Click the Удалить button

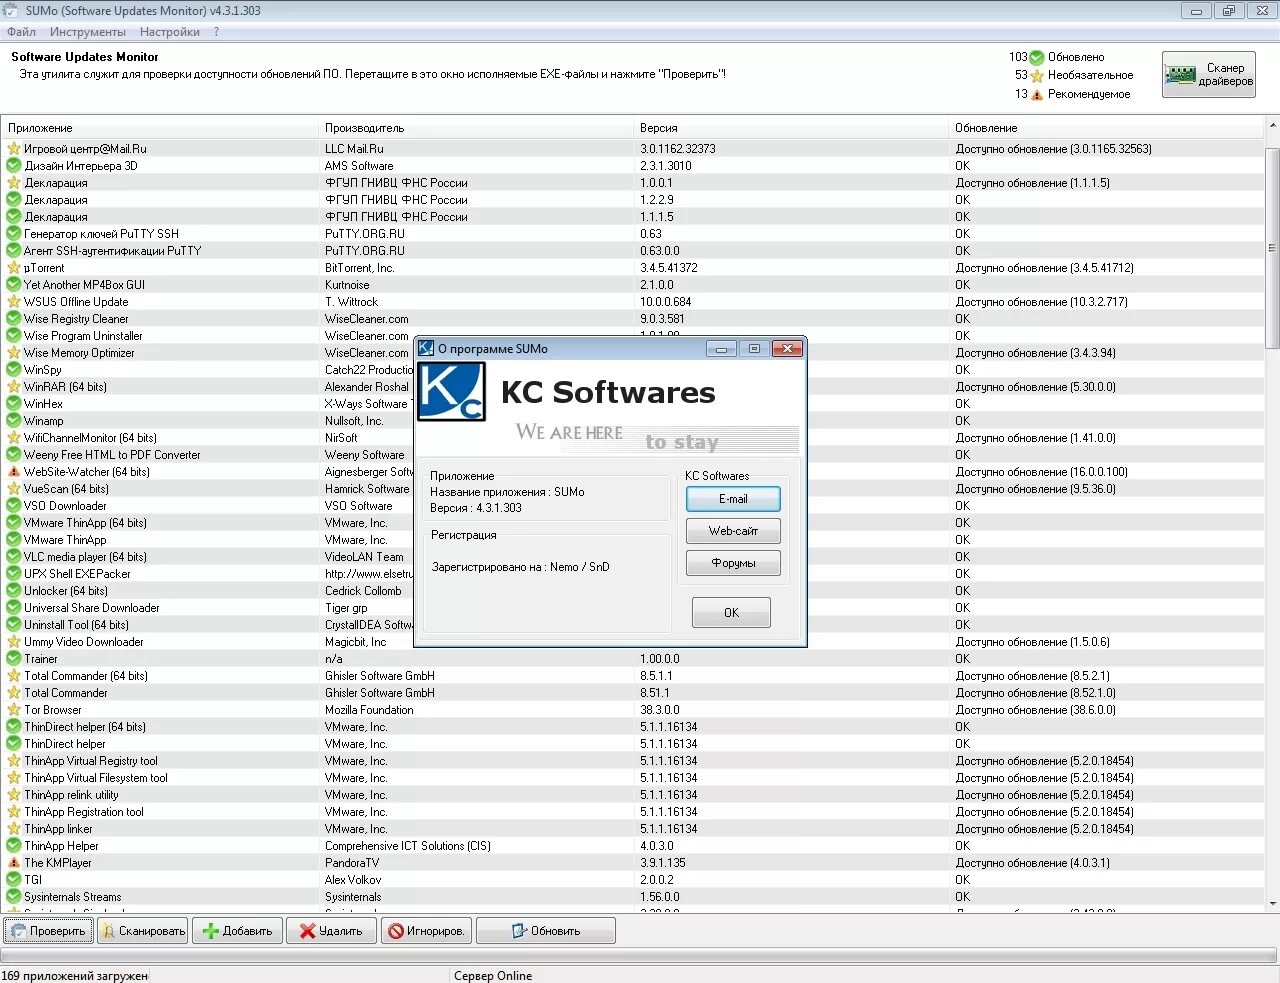[331, 931]
